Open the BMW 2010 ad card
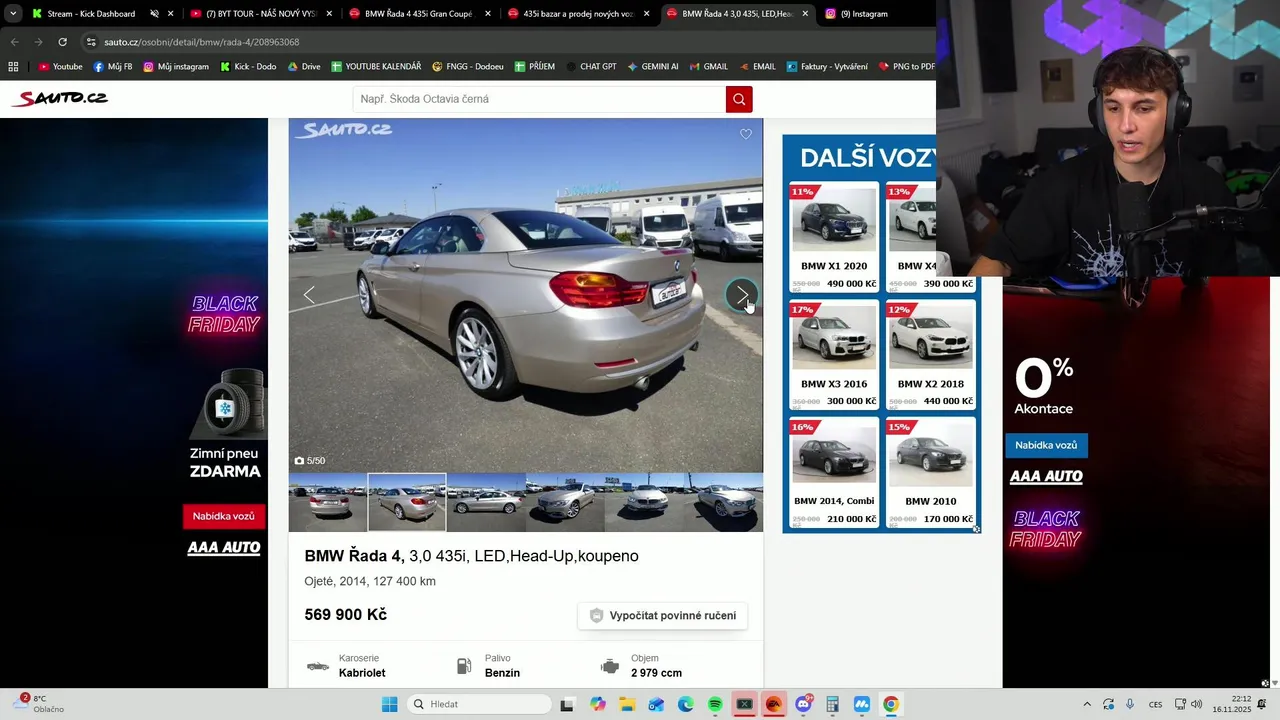 click(930, 473)
